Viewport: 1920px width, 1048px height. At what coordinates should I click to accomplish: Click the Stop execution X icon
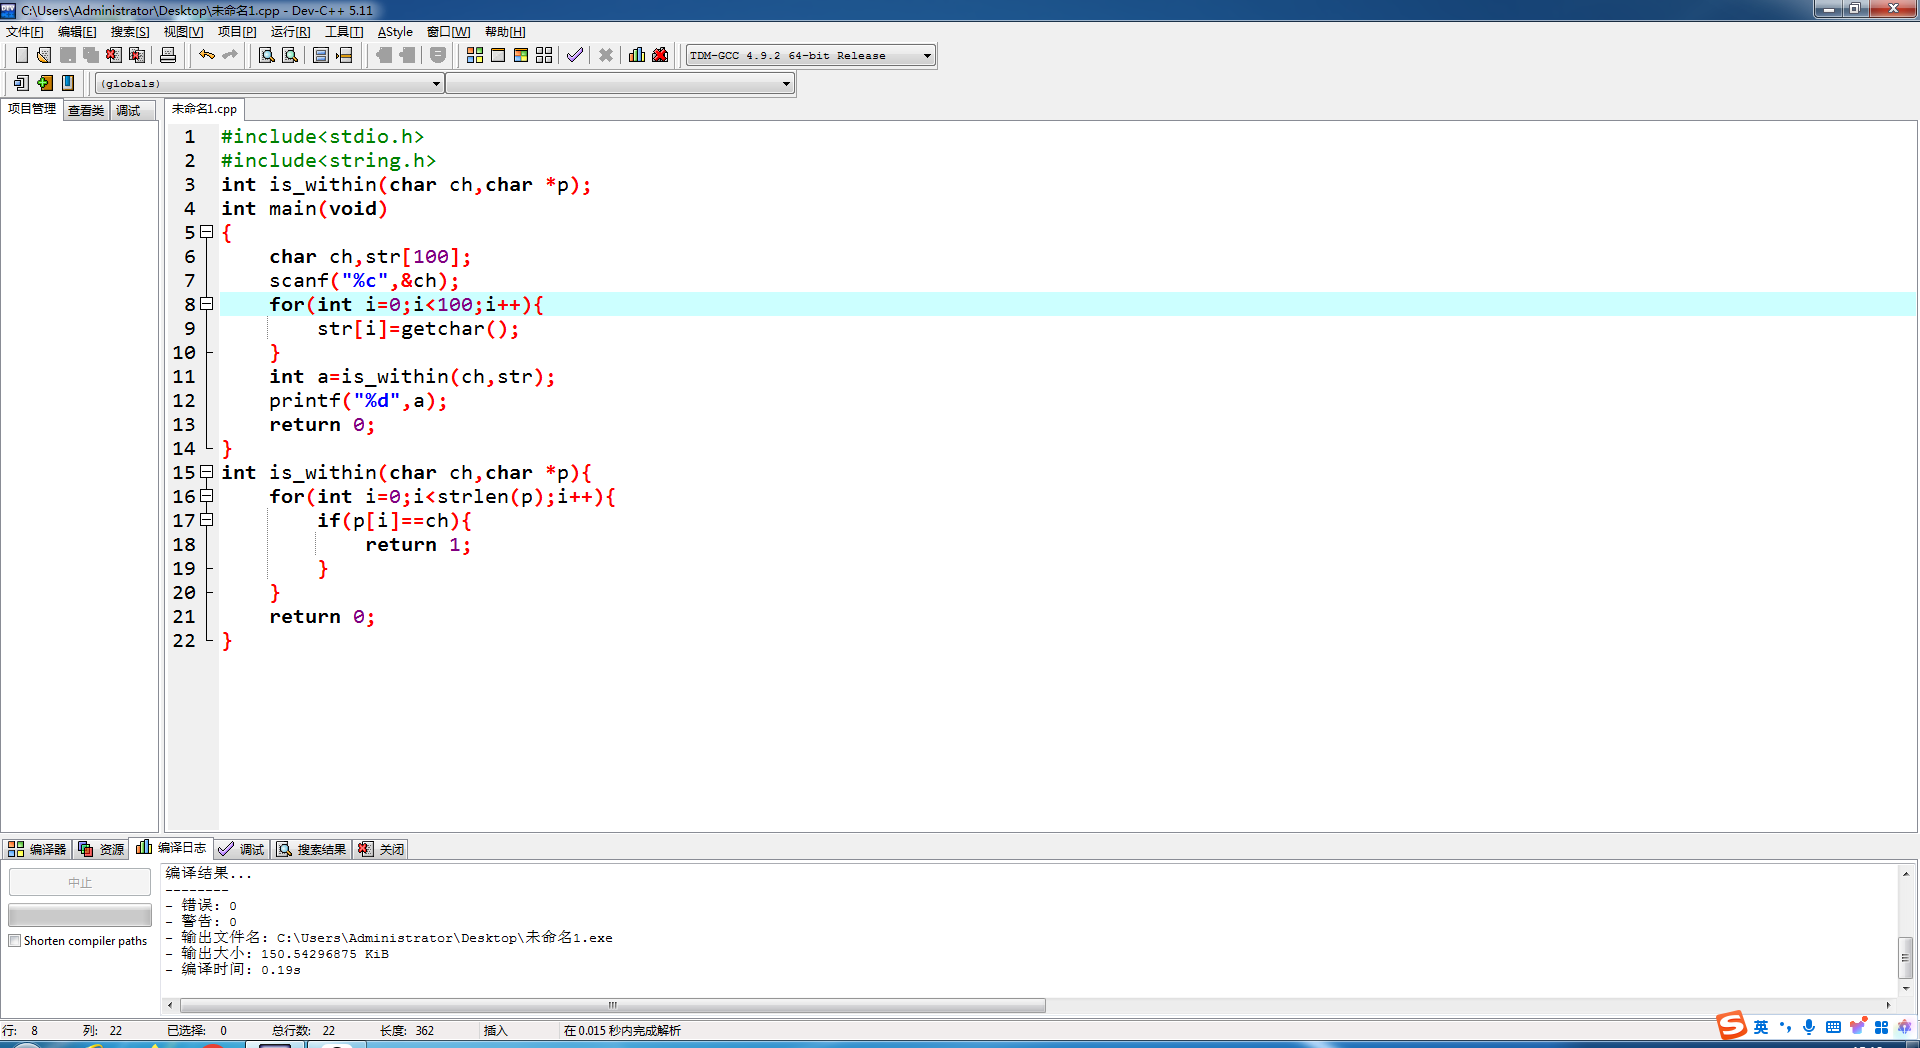click(x=606, y=55)
